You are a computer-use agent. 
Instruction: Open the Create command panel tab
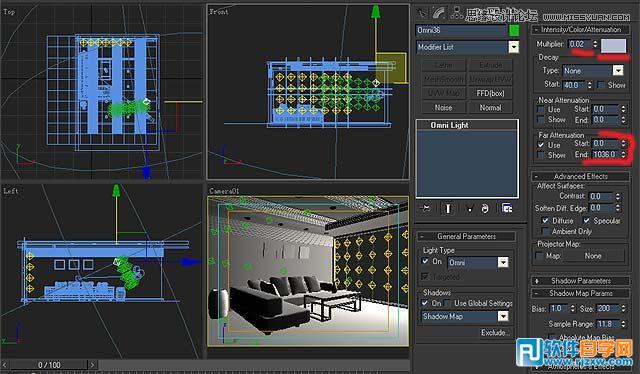(422, 13)
